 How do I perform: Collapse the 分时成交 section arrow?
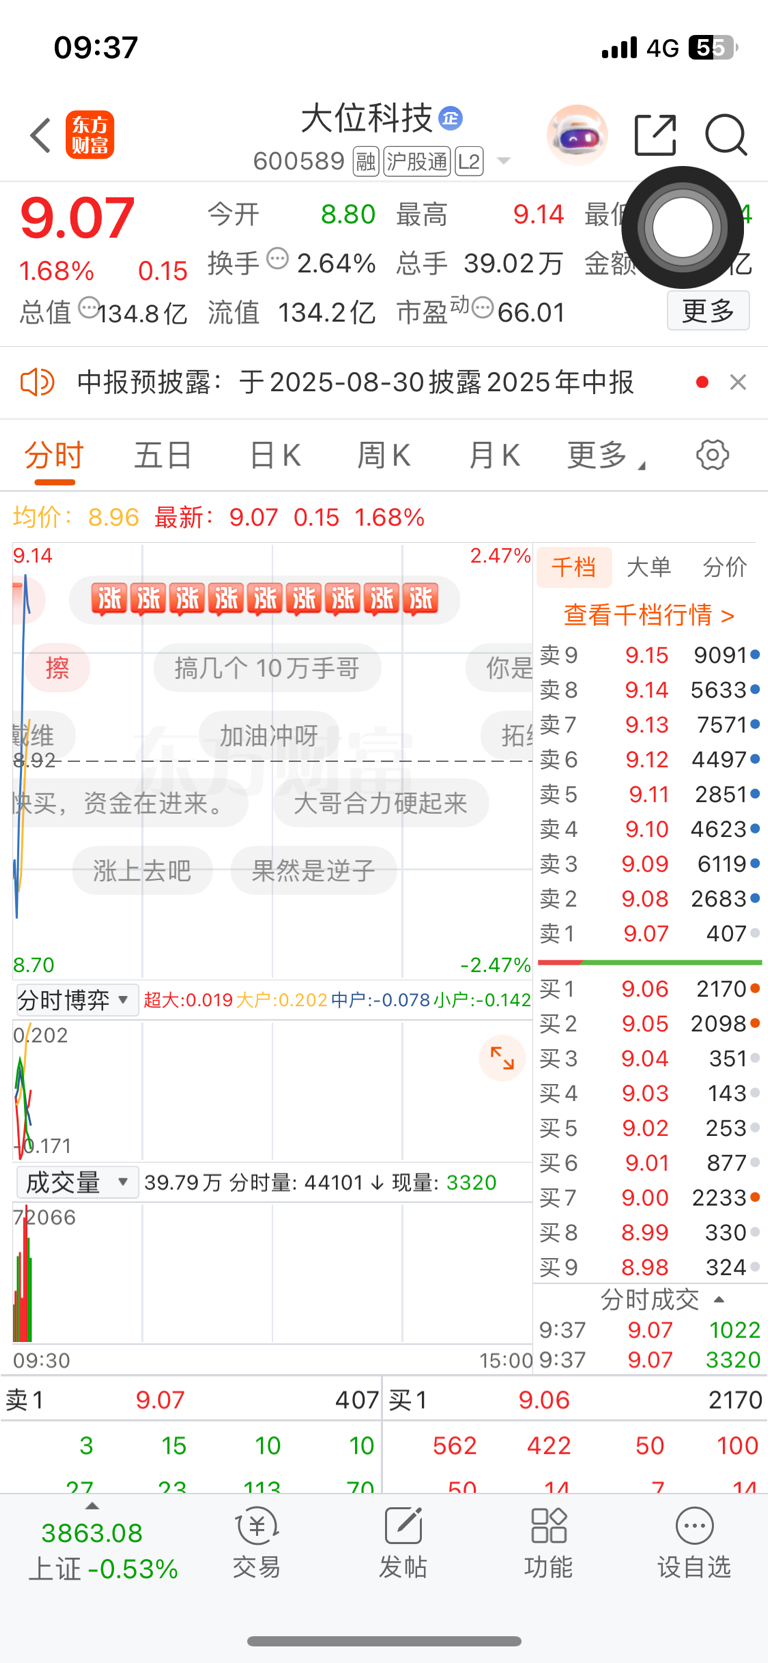click(x=719, y=1299)
